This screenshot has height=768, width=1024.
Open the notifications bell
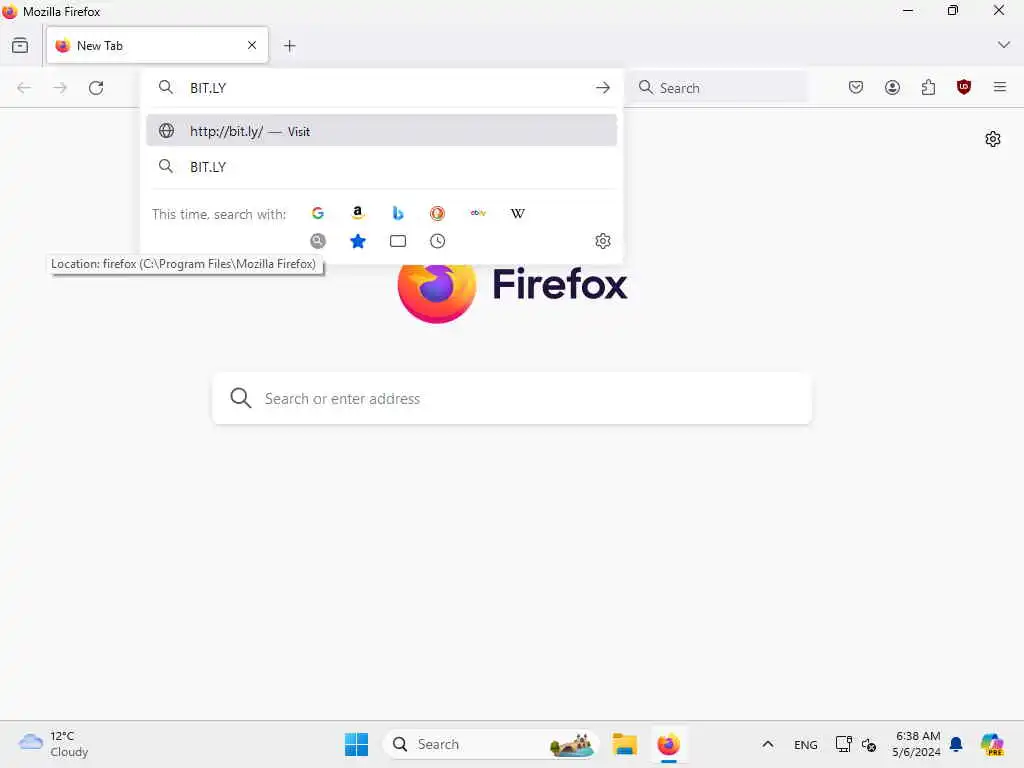tap(956, 744)
